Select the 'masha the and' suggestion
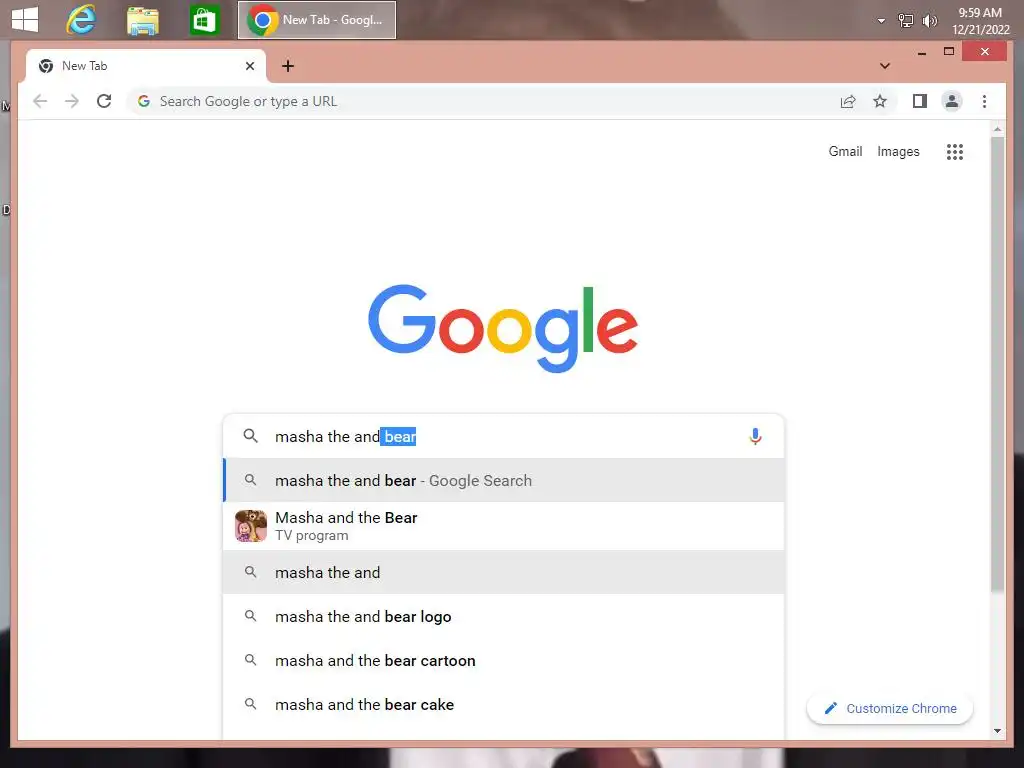This screenshot has height=768, width=1024. click(504, 573)
